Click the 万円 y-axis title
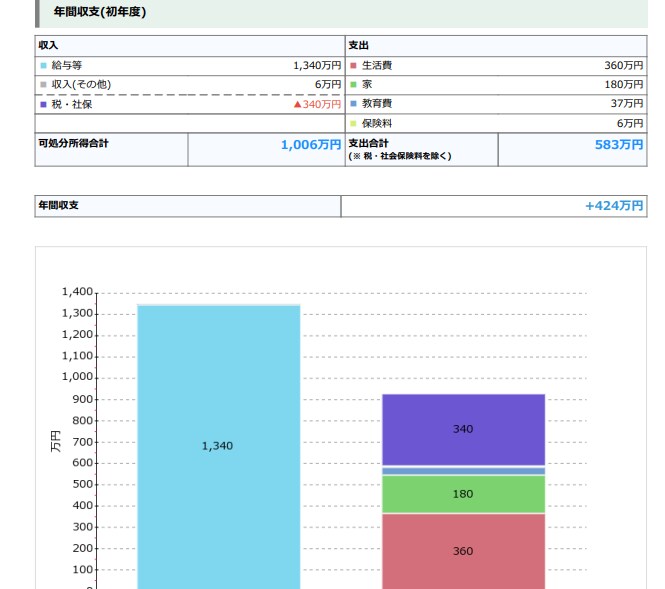The image size is (665, 589). [56, 441]
